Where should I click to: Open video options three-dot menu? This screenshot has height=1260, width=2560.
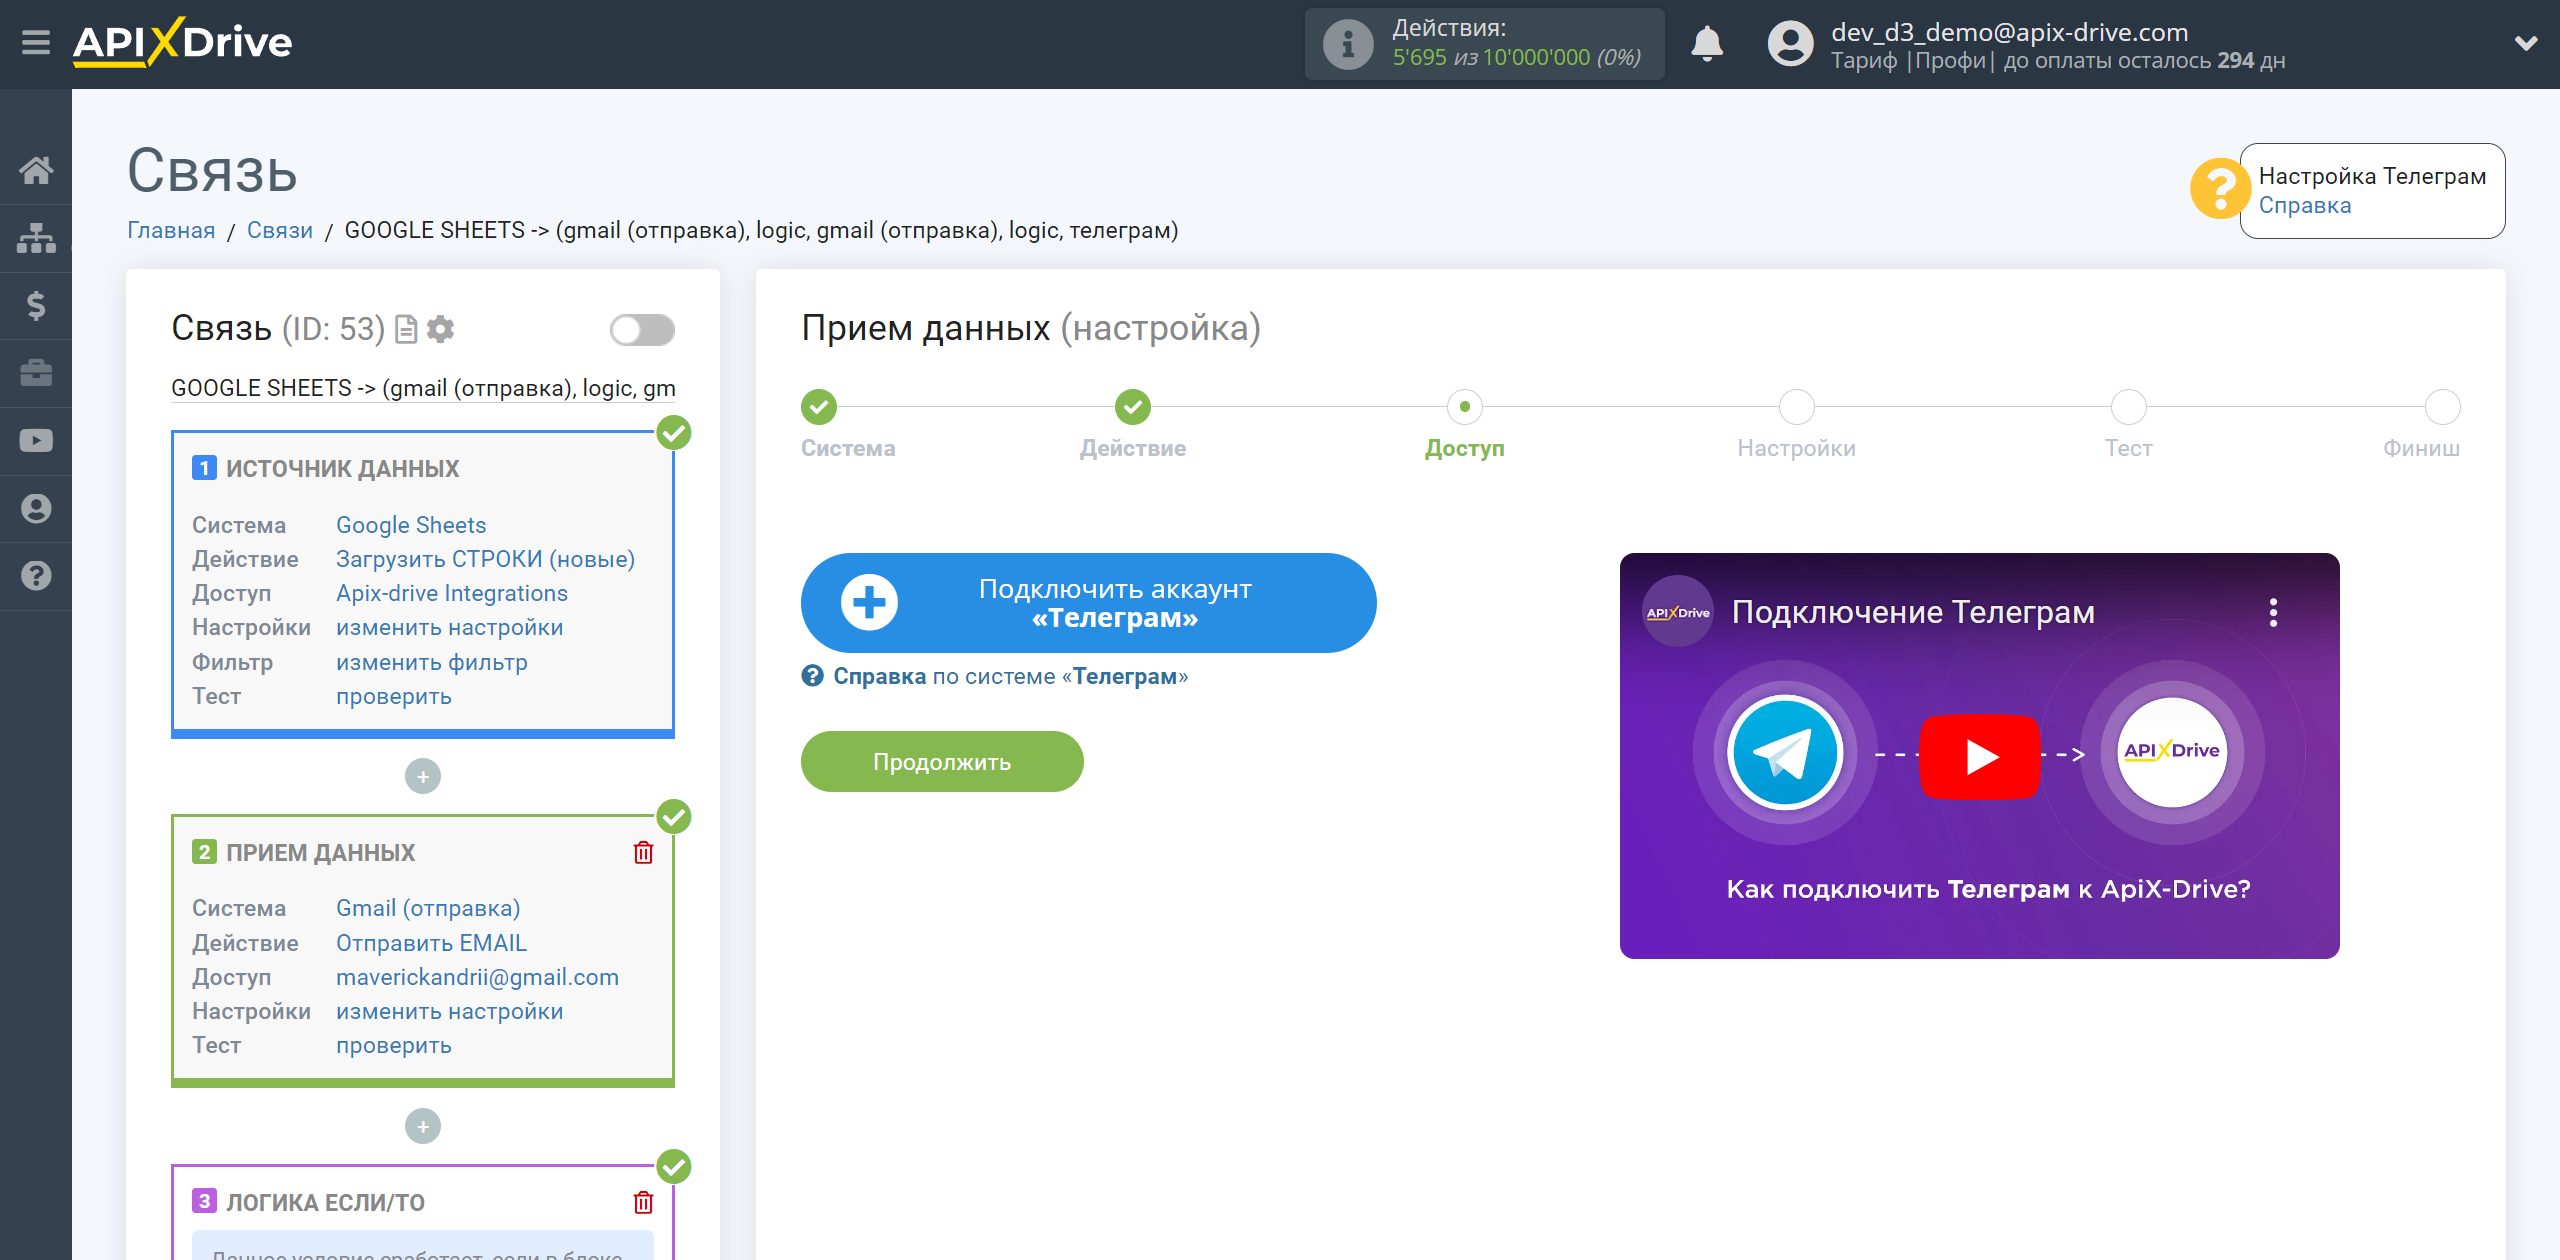pos(2273,612)
